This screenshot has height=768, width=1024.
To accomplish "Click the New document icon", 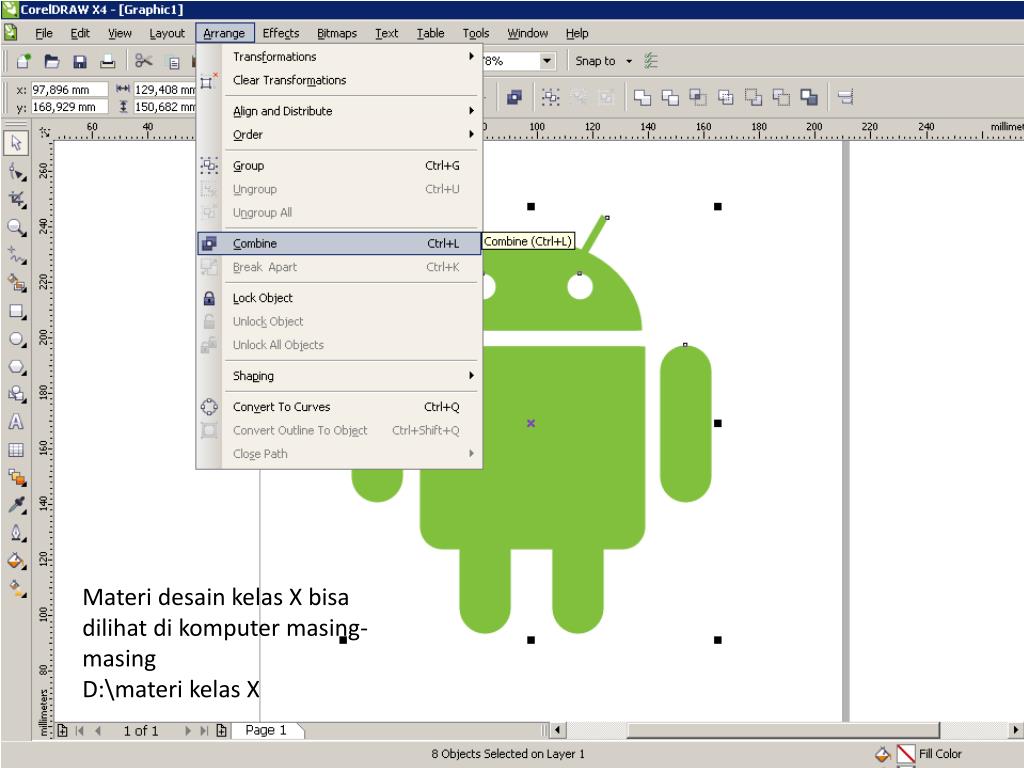I will 24,61.
